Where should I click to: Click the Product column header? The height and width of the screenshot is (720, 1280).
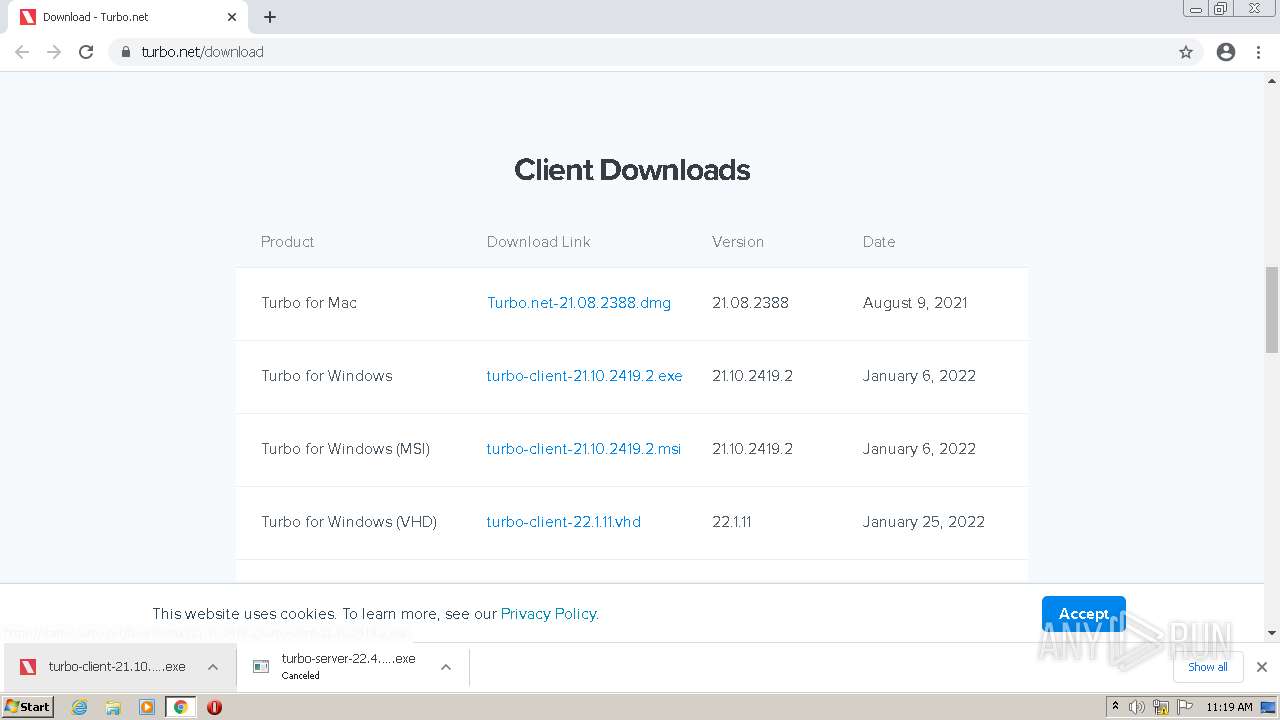click(x=288, y=242)
